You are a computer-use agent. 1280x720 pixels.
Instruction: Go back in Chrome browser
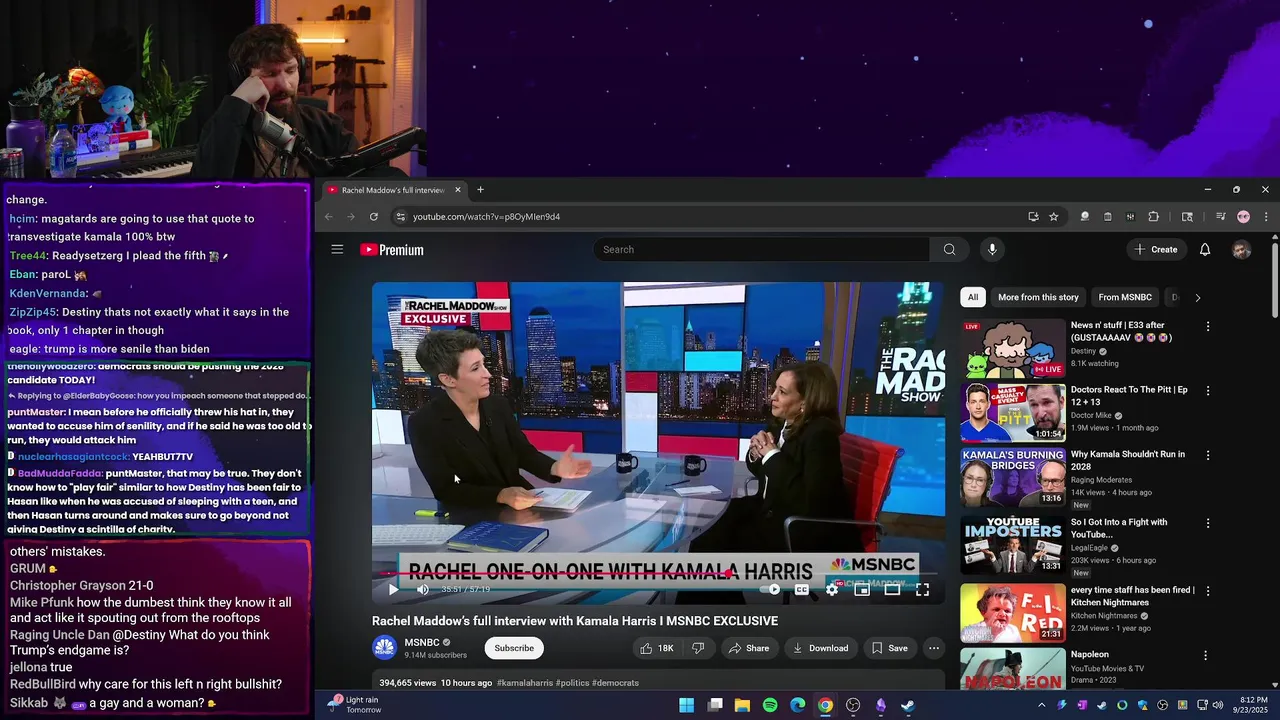[x=328, y=216]
